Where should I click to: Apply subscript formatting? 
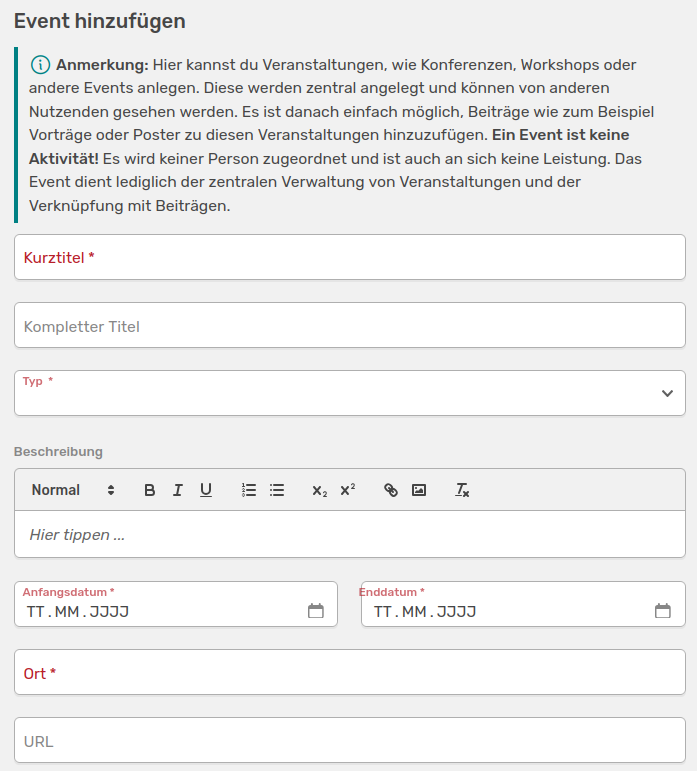click(x=319, y=490)
